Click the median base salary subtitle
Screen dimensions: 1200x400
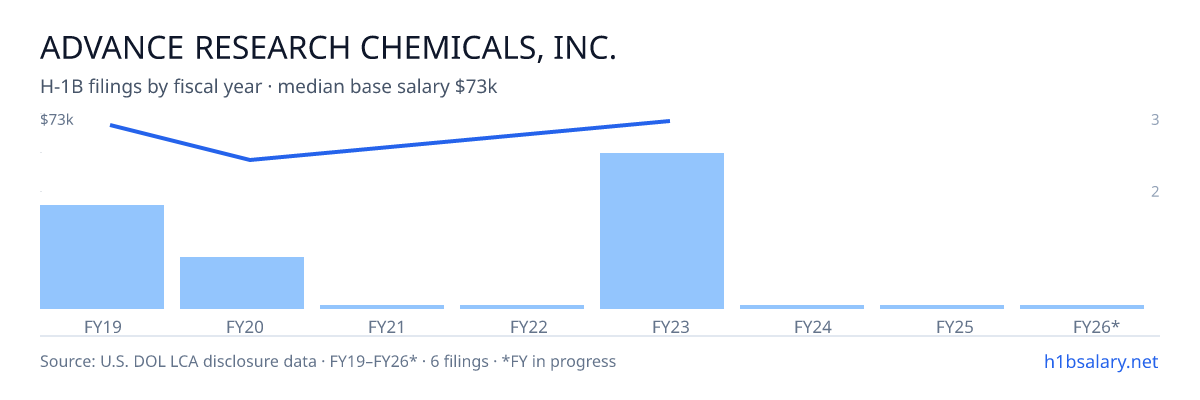point(388,87)
